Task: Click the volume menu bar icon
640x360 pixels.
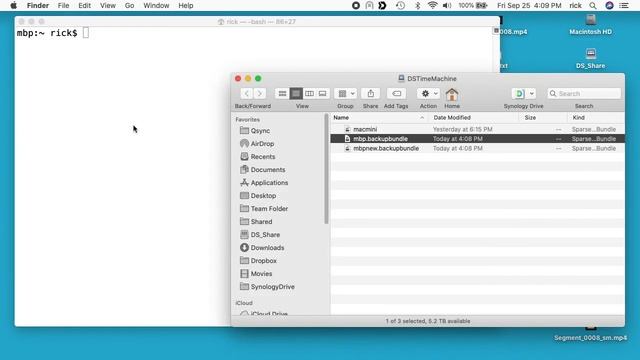Action: (447, 6)
